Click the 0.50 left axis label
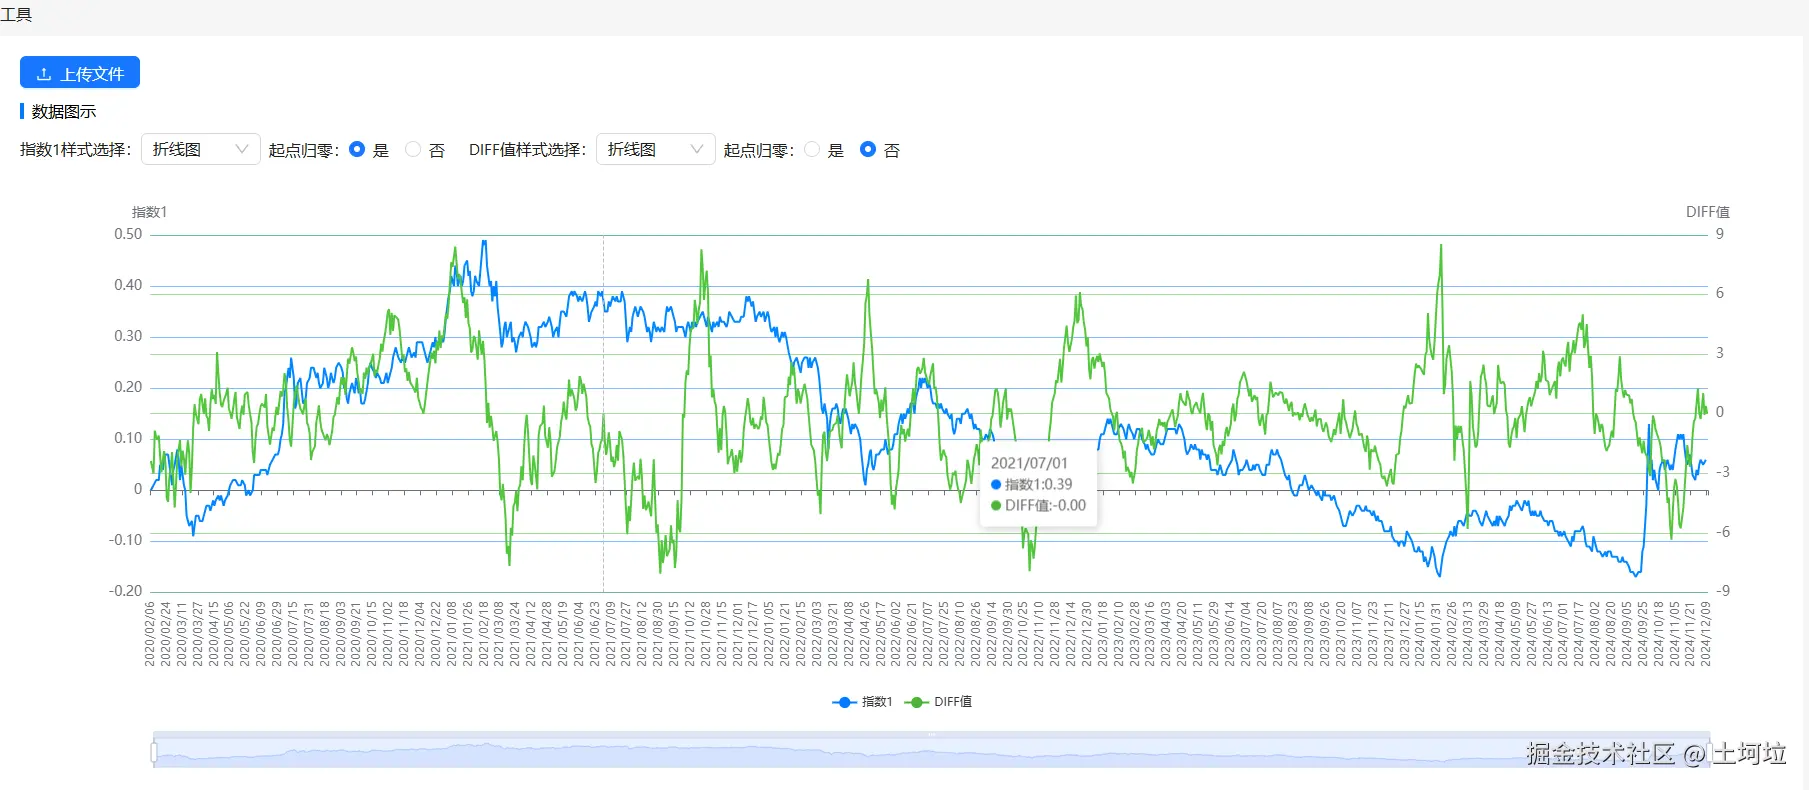1809x790 pixels. (x=128, y=234)
